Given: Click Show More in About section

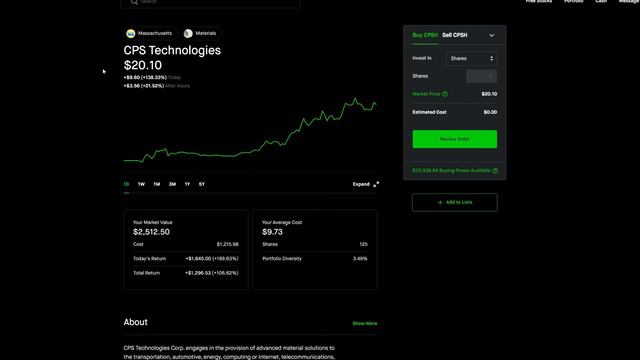Looking at the screenshot, I should click(x=365, y=324).
